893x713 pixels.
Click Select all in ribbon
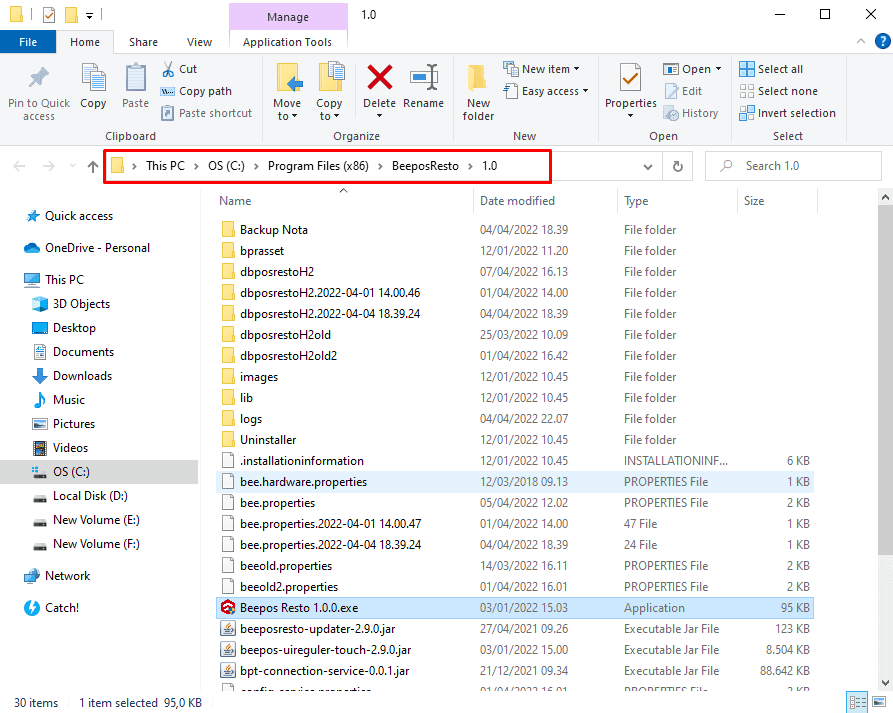coord(771,69)
